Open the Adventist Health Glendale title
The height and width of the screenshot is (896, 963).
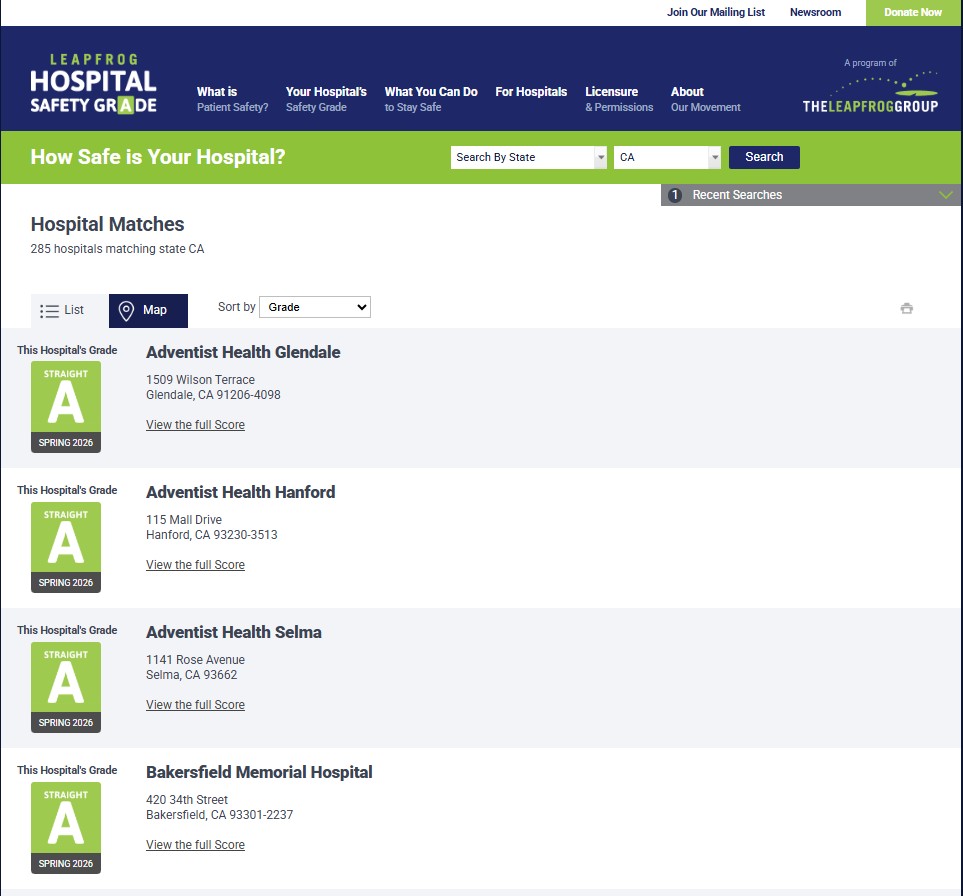pos(243,352)
